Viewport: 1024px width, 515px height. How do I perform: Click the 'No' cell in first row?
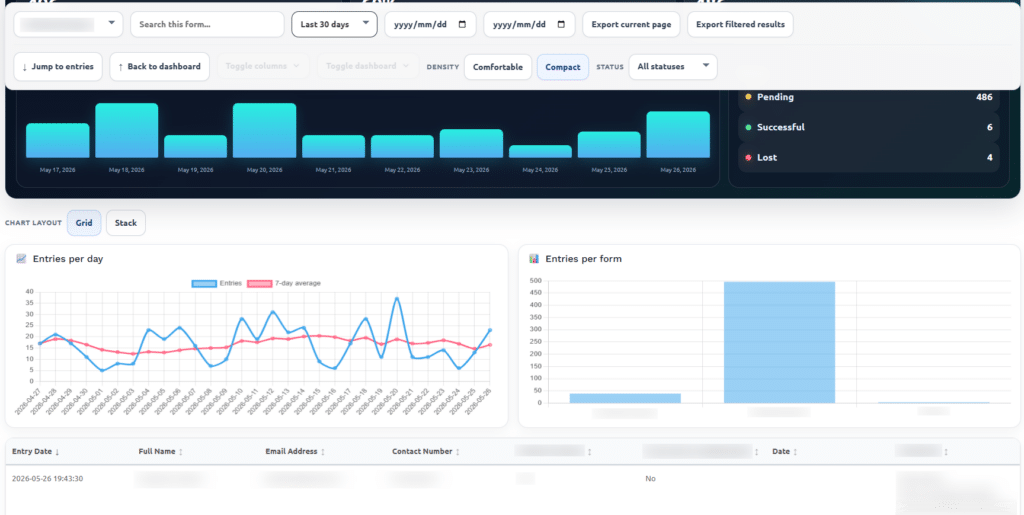(650, 478)
